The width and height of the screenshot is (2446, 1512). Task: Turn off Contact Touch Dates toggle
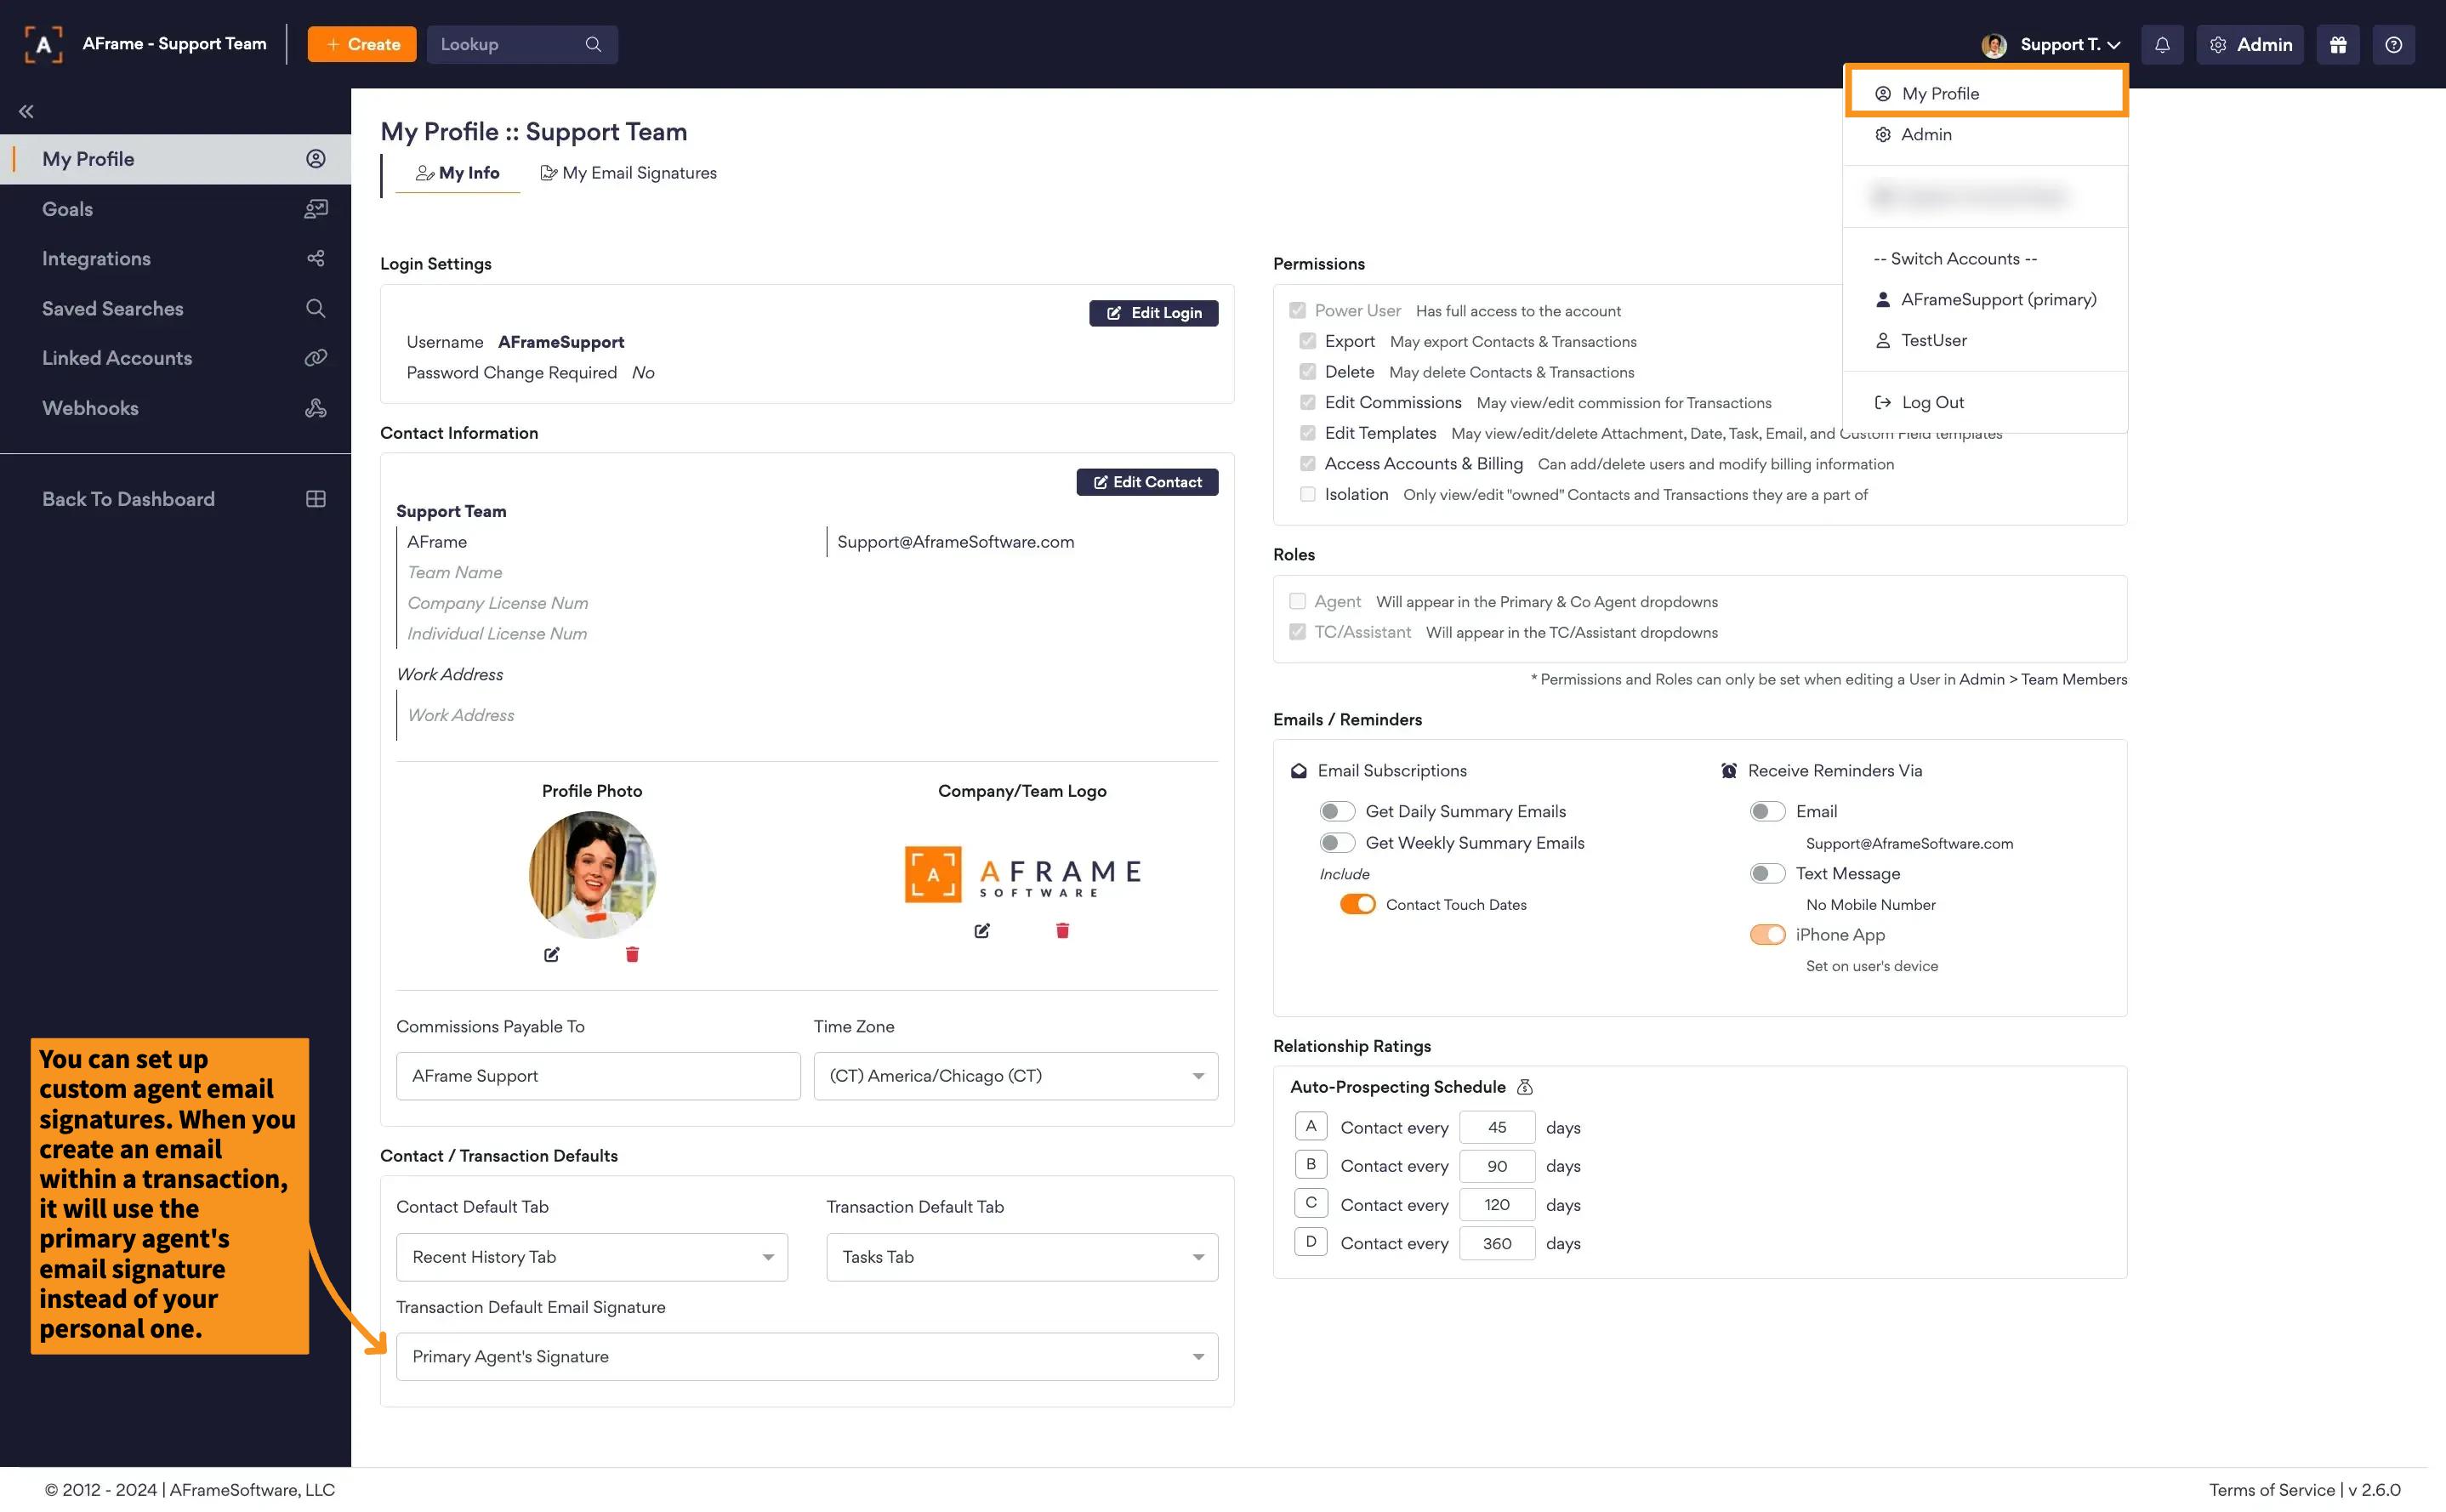coord(1357,904)
